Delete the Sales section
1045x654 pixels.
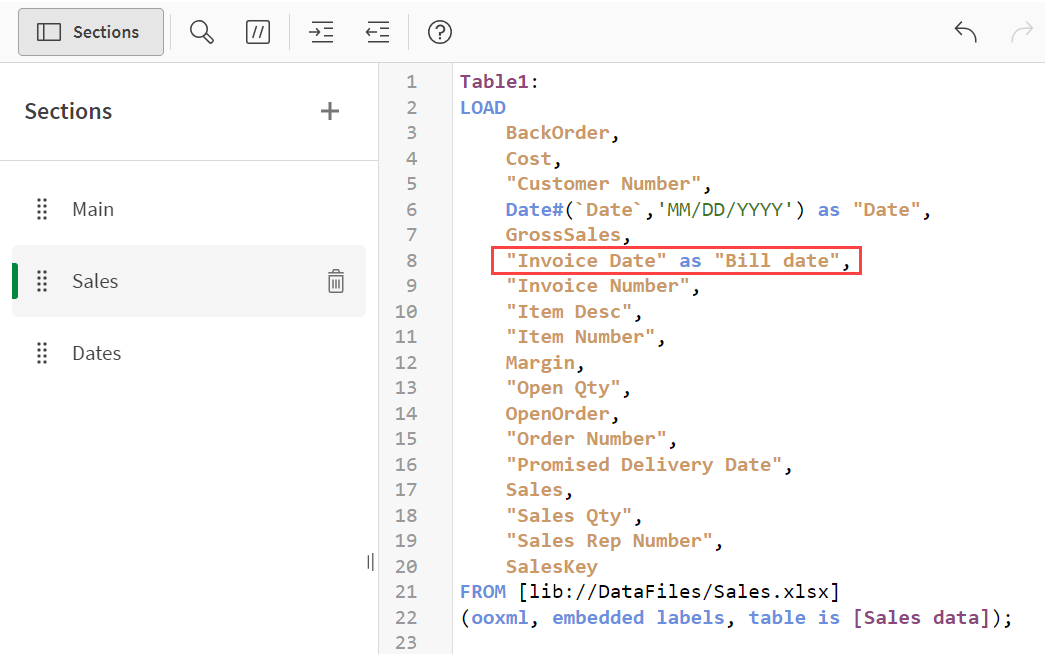click(336, 281)
